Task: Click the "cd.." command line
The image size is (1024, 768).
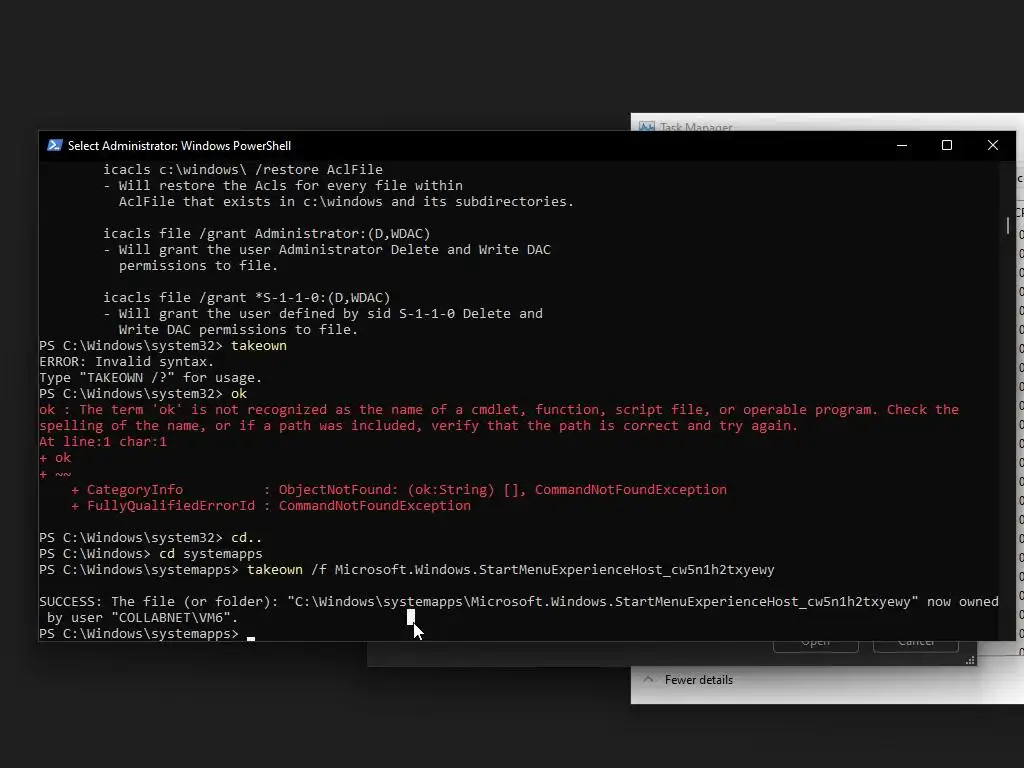Action: click(x=150, y=537)
